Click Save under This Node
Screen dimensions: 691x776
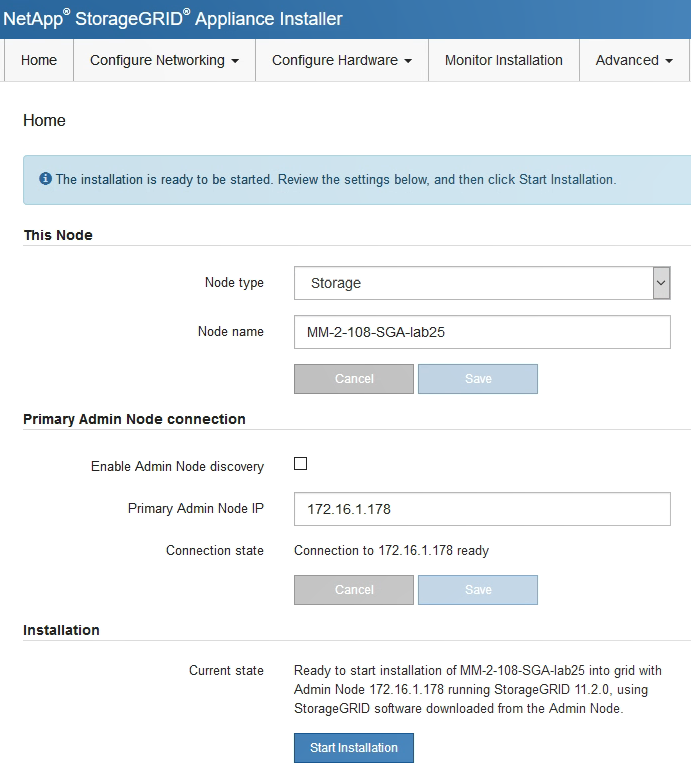coord(478,379)
